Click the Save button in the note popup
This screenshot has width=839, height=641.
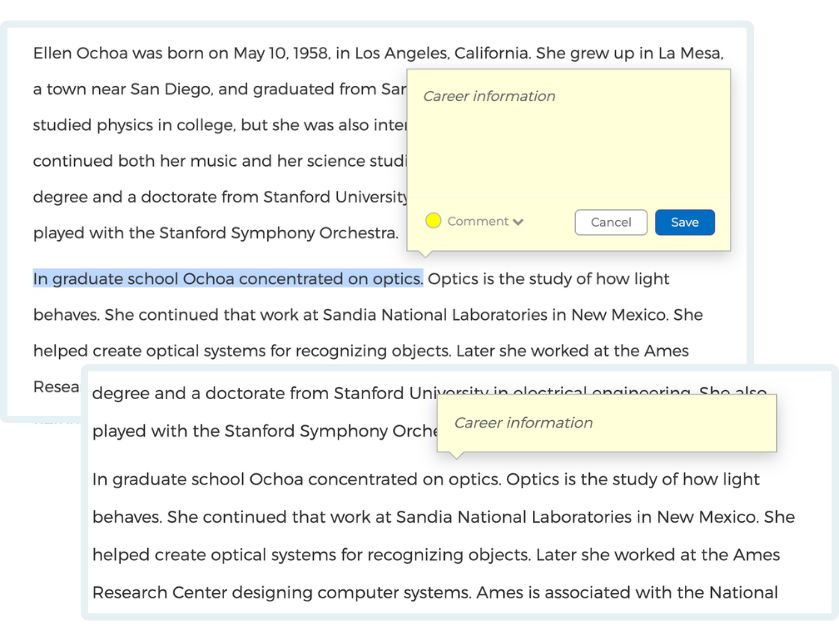684,222
